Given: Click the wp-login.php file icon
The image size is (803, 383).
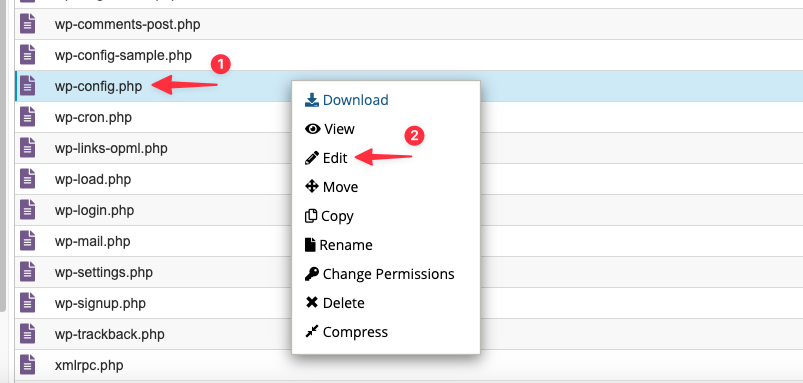Looking at the screenshot, I should click(28, 209).
